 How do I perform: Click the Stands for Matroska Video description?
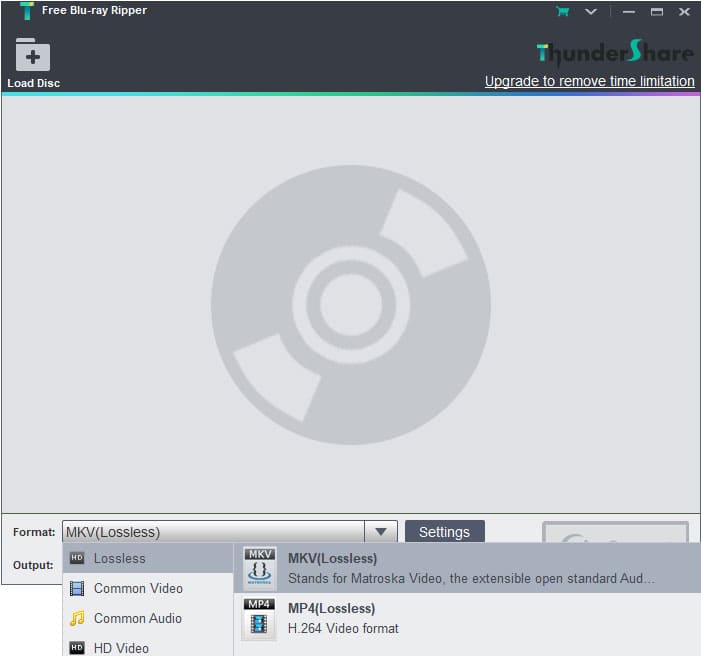click(x=471, y=578)
